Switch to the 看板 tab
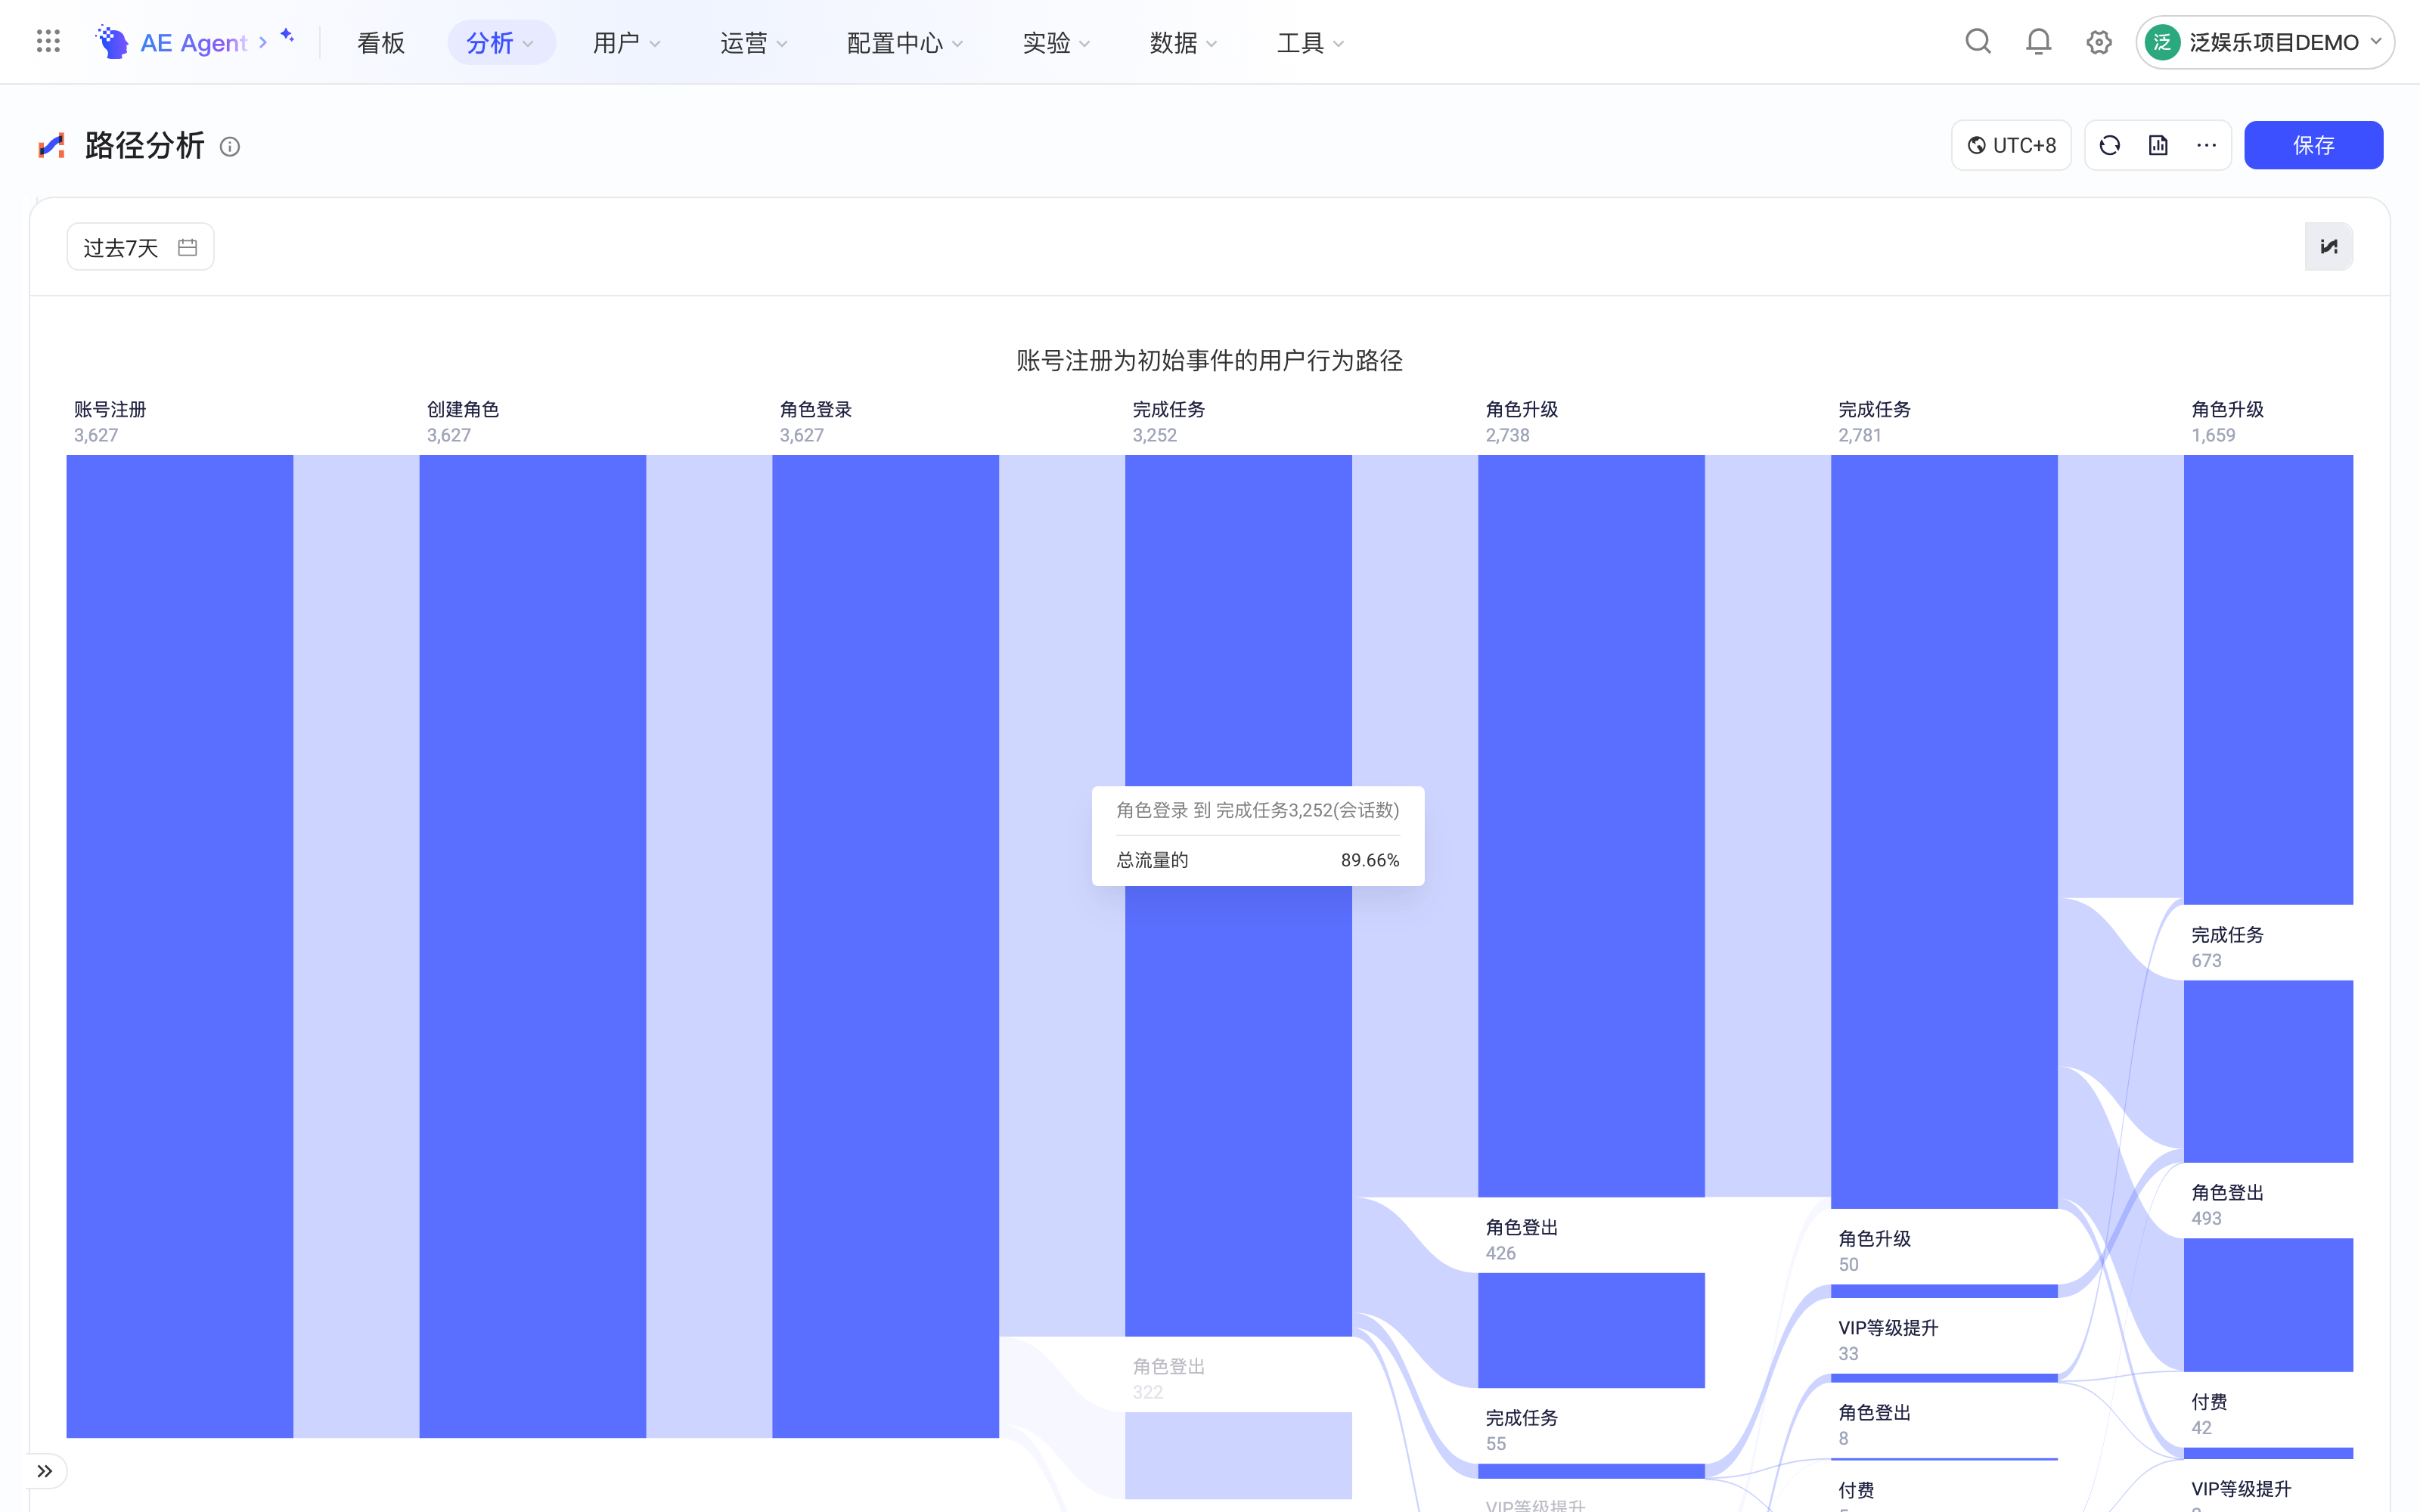The image size is (2420, 1512). (380, 42)
